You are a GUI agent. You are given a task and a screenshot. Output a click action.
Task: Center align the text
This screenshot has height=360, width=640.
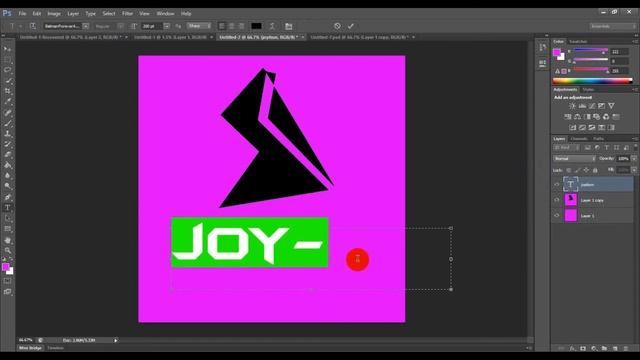(x=232, y=26)
